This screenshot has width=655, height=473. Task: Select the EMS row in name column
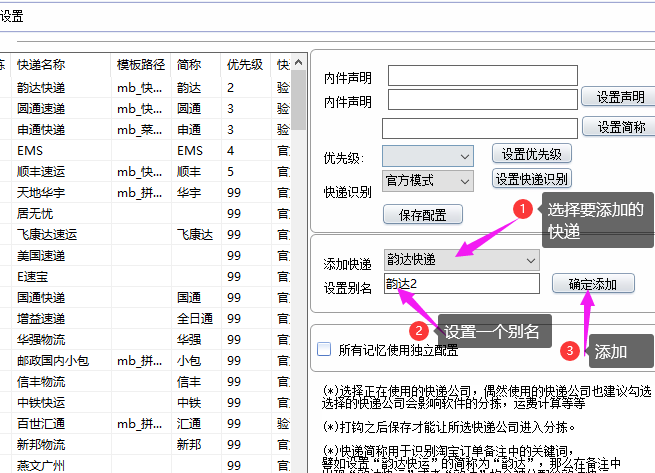coord(30,150)
